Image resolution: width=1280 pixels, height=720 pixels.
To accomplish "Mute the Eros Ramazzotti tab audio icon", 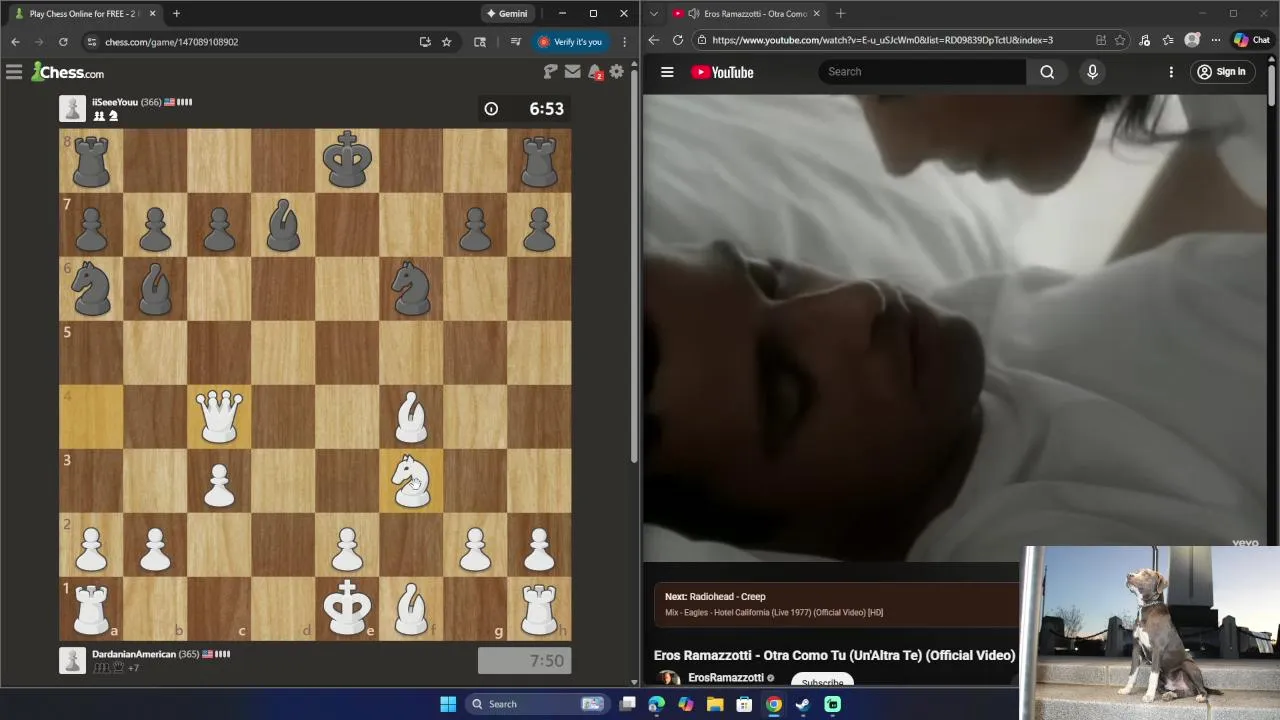I will click(x=693, y=14).
